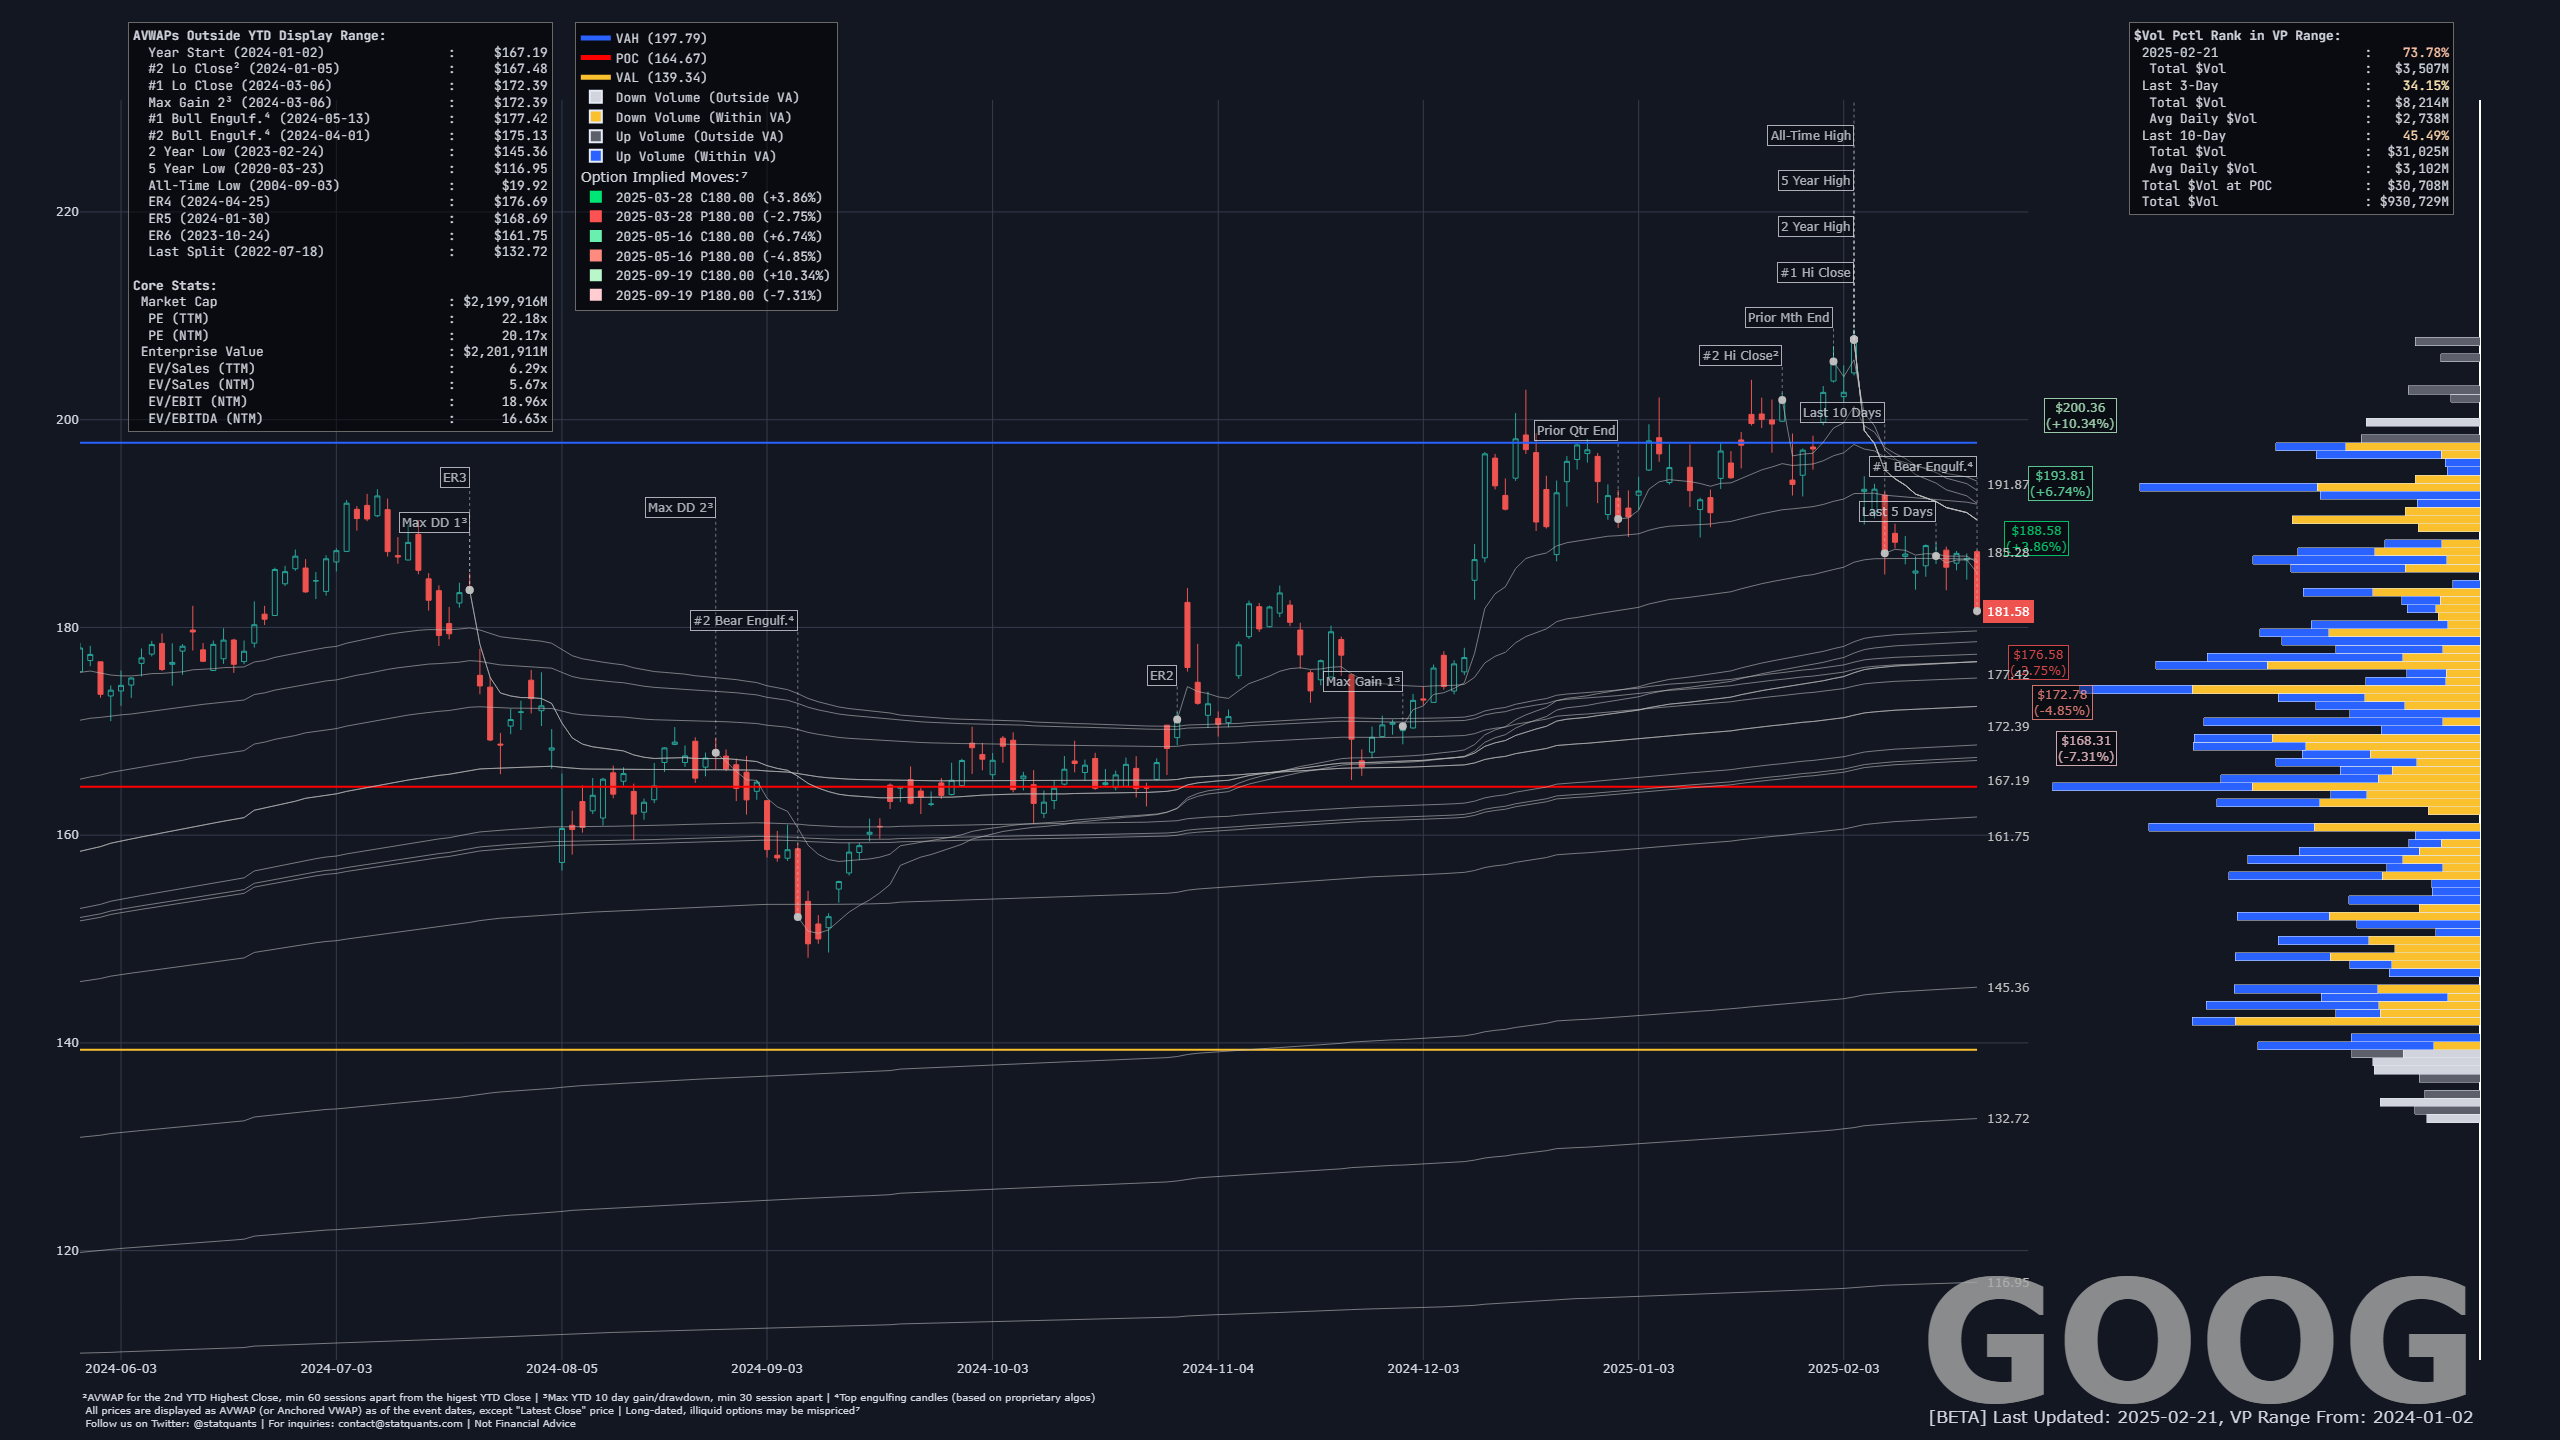Click the Total $Vol at POC row
This screenshot has height=1440, width=2560.
2295,186
